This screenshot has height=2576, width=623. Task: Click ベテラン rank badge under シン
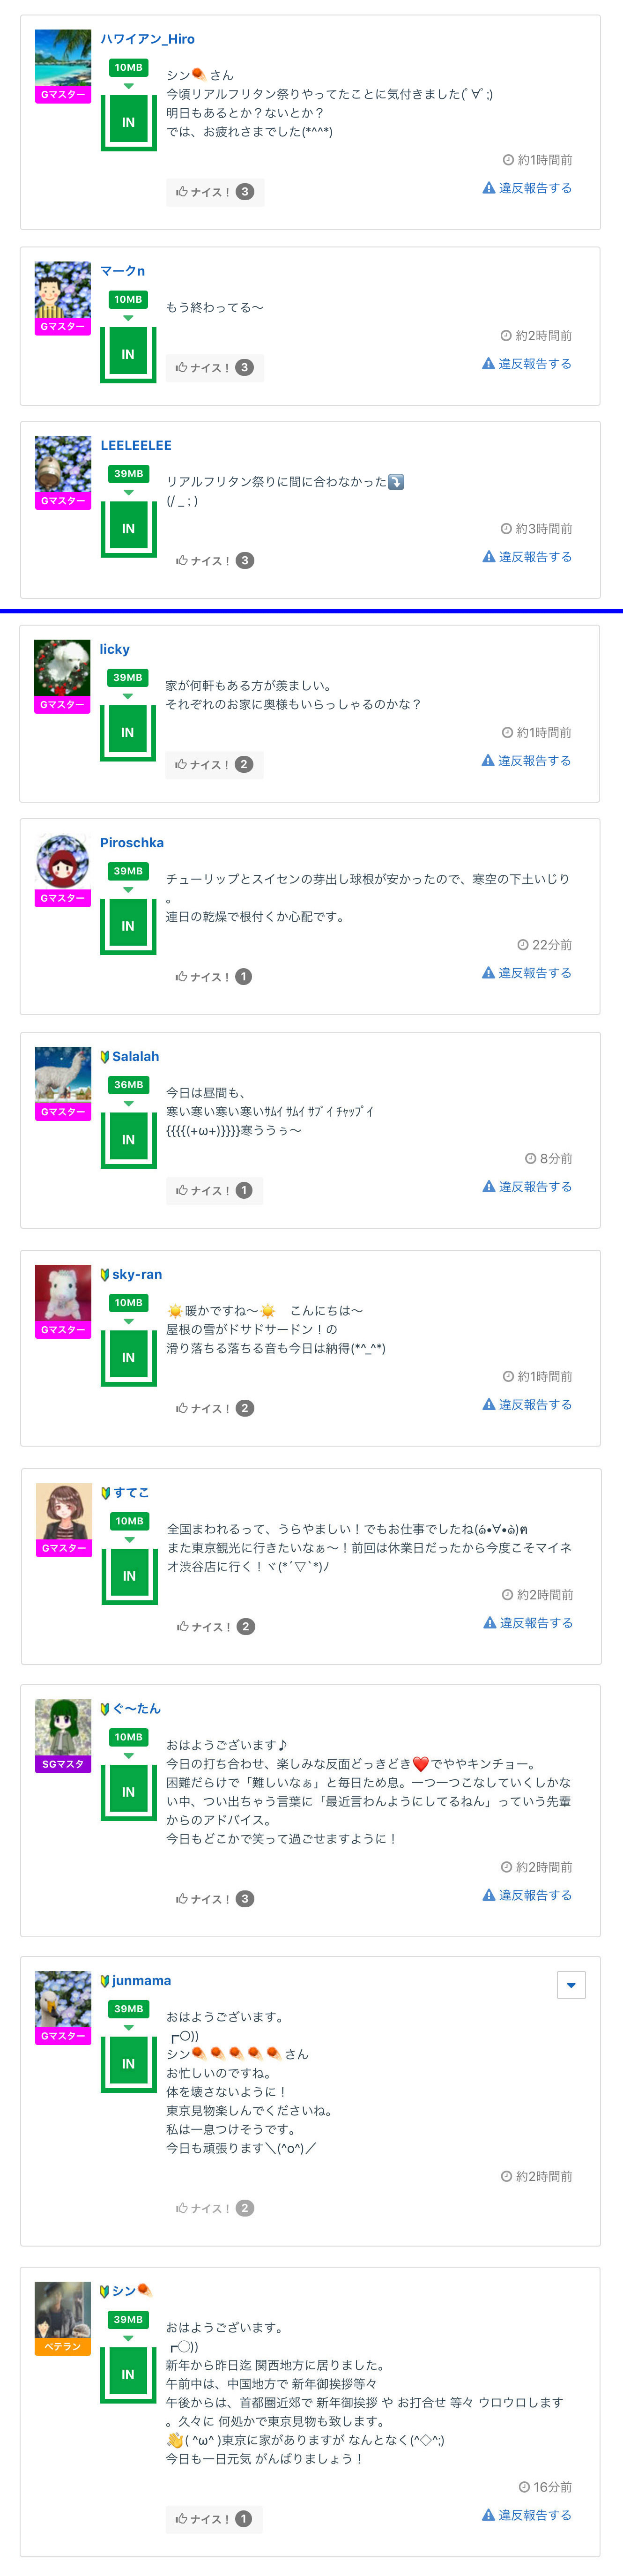(x=63, y=2346)
